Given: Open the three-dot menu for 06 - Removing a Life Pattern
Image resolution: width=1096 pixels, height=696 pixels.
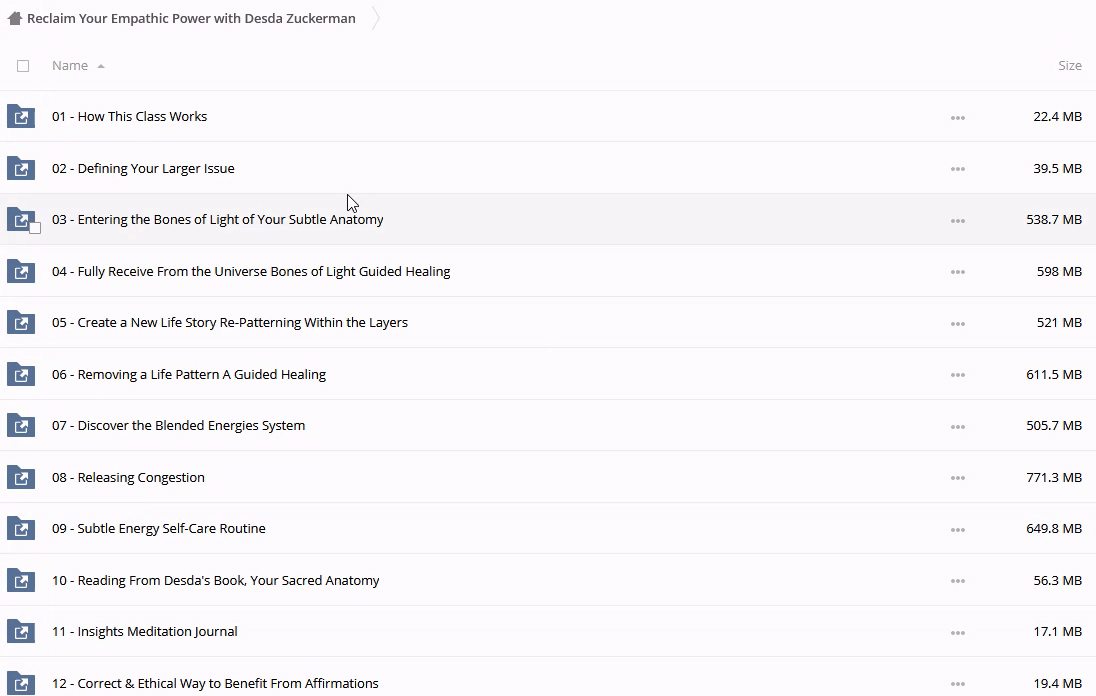Looking at the screenshot, I should (957, 375).
